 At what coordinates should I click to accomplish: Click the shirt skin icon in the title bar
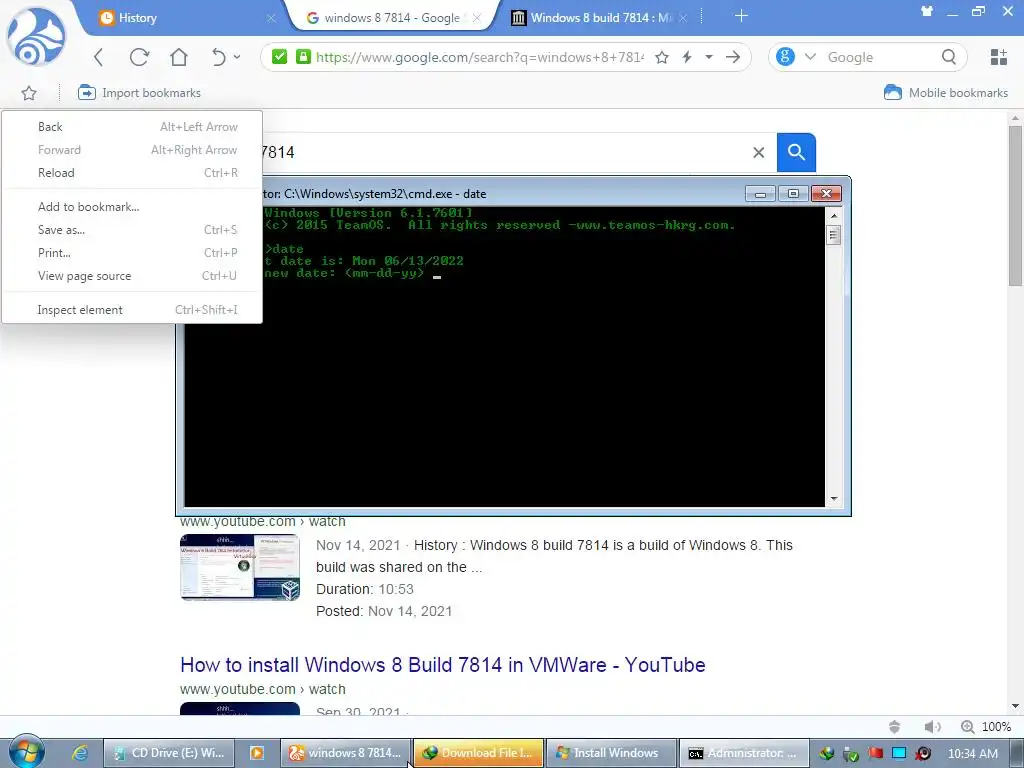pyautogui.click(x=926, y=10)
